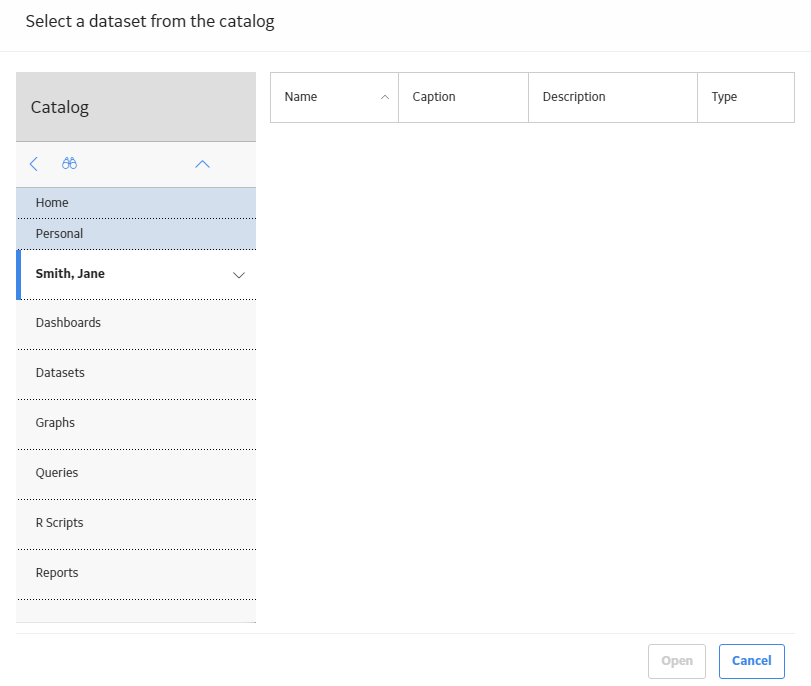Click the Open button
The width and height of the screenshot is (811, 686).
pos(677,661)
